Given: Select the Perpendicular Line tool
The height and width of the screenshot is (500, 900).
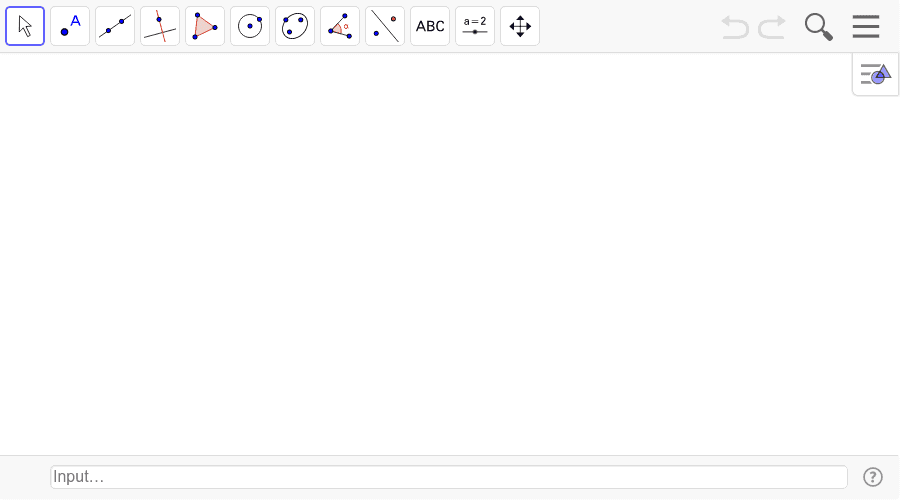Looking at the screenshot, I should click(x=160, y=26).
